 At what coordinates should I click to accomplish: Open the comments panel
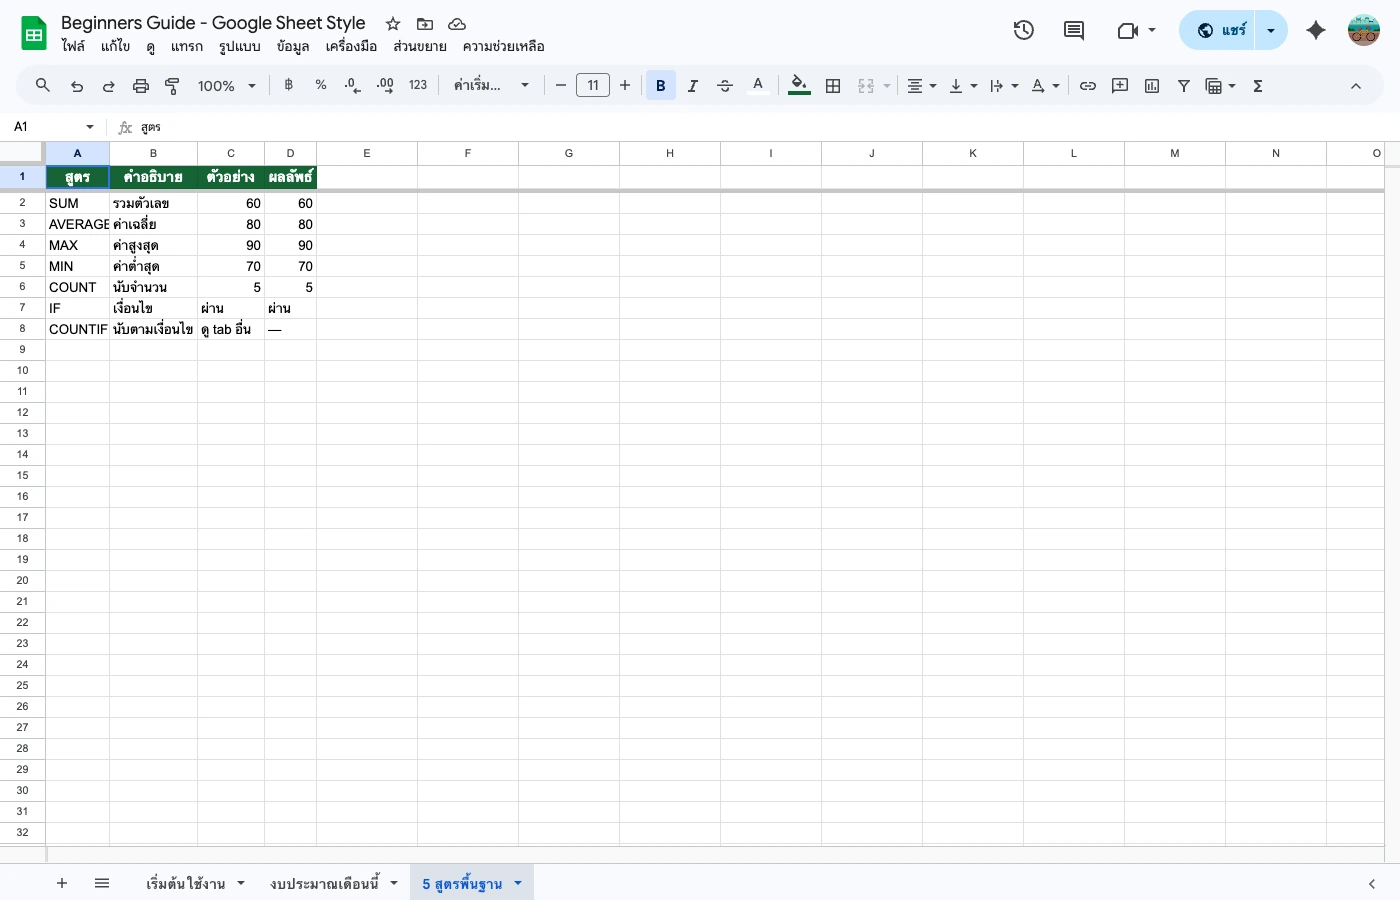pos(1074,30)
